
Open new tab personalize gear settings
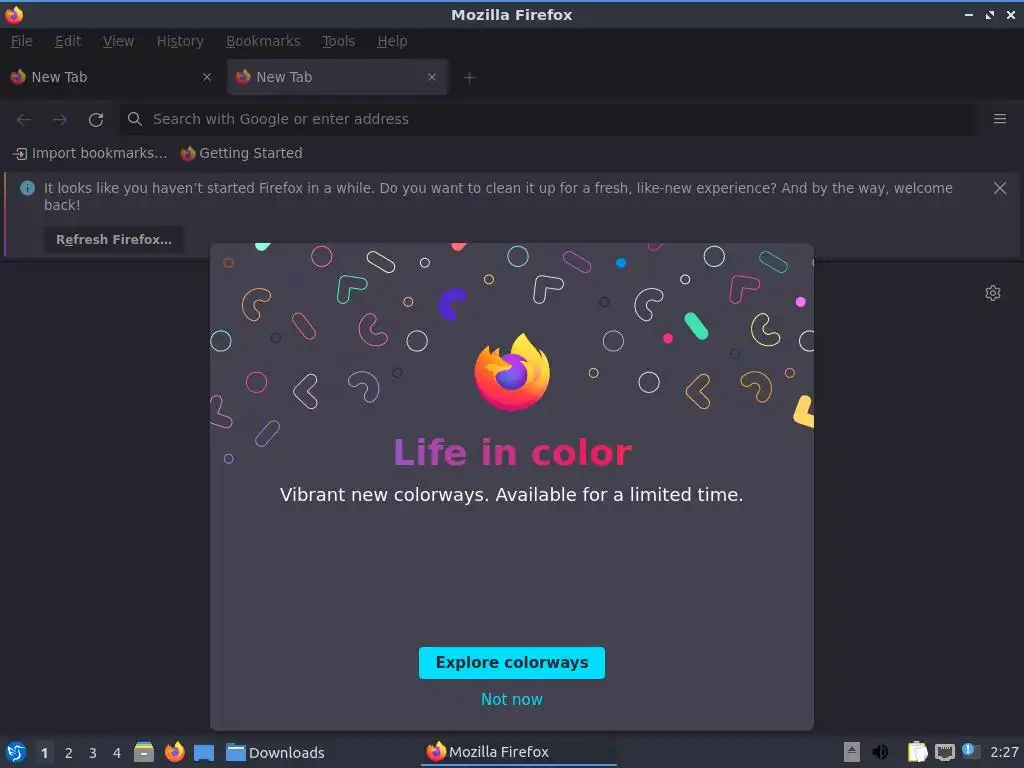pyautogui.click(x=993, y=293)
